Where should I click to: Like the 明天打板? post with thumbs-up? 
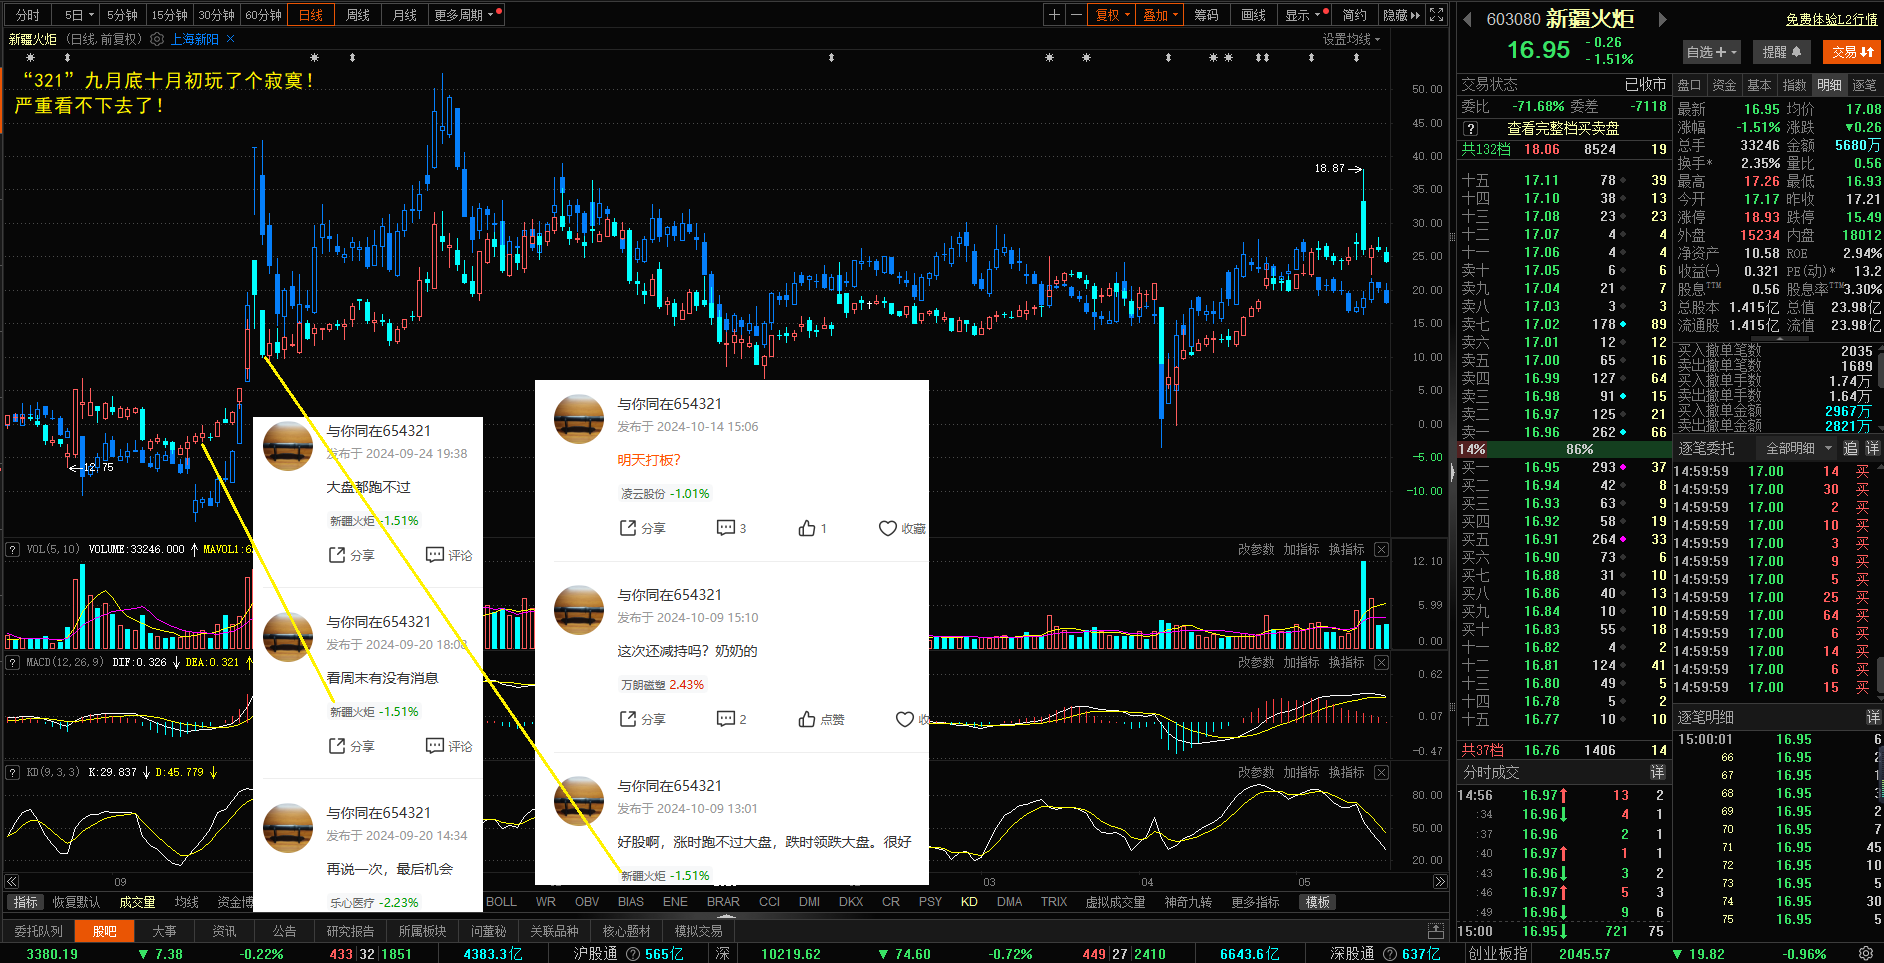pos(807,528)
